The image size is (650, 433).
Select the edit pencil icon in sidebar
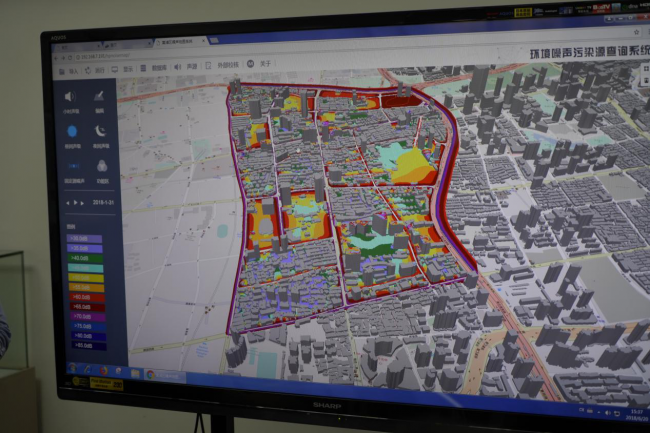click(x=100, y=96)
